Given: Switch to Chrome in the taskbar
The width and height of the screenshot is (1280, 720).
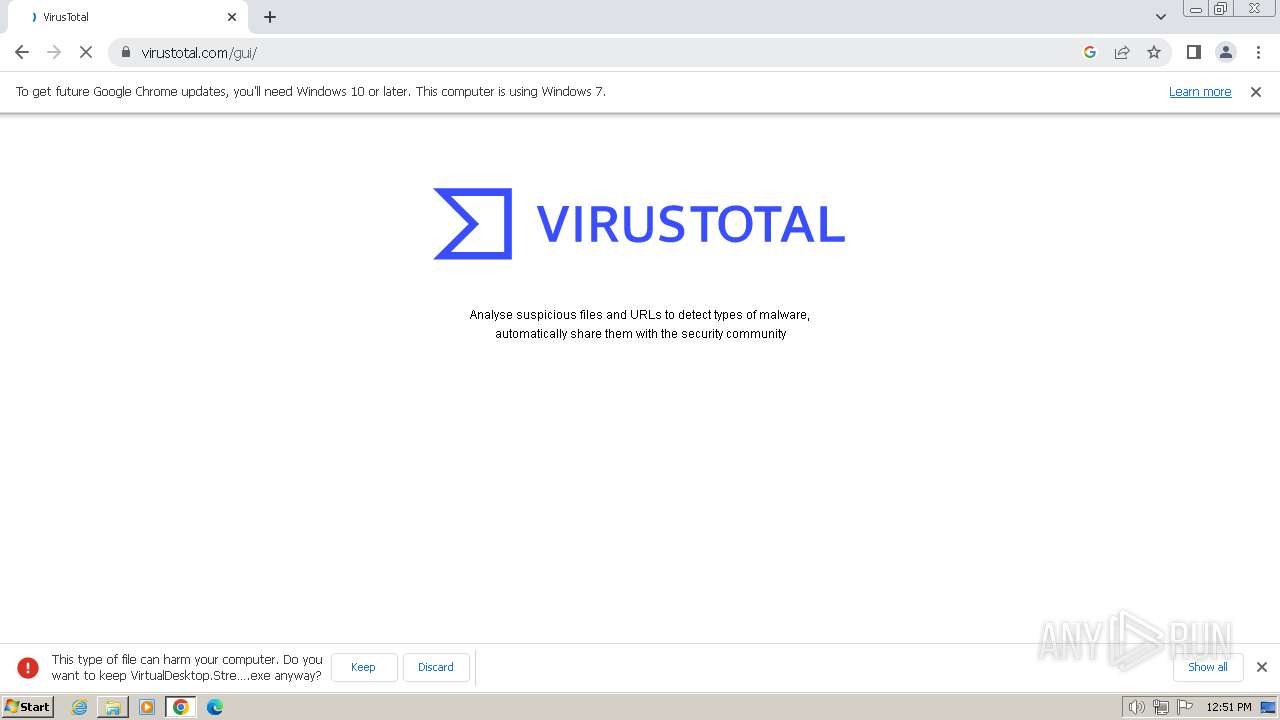Looking at the screenshot, I should pyautogui.click(x=181, y=707).
